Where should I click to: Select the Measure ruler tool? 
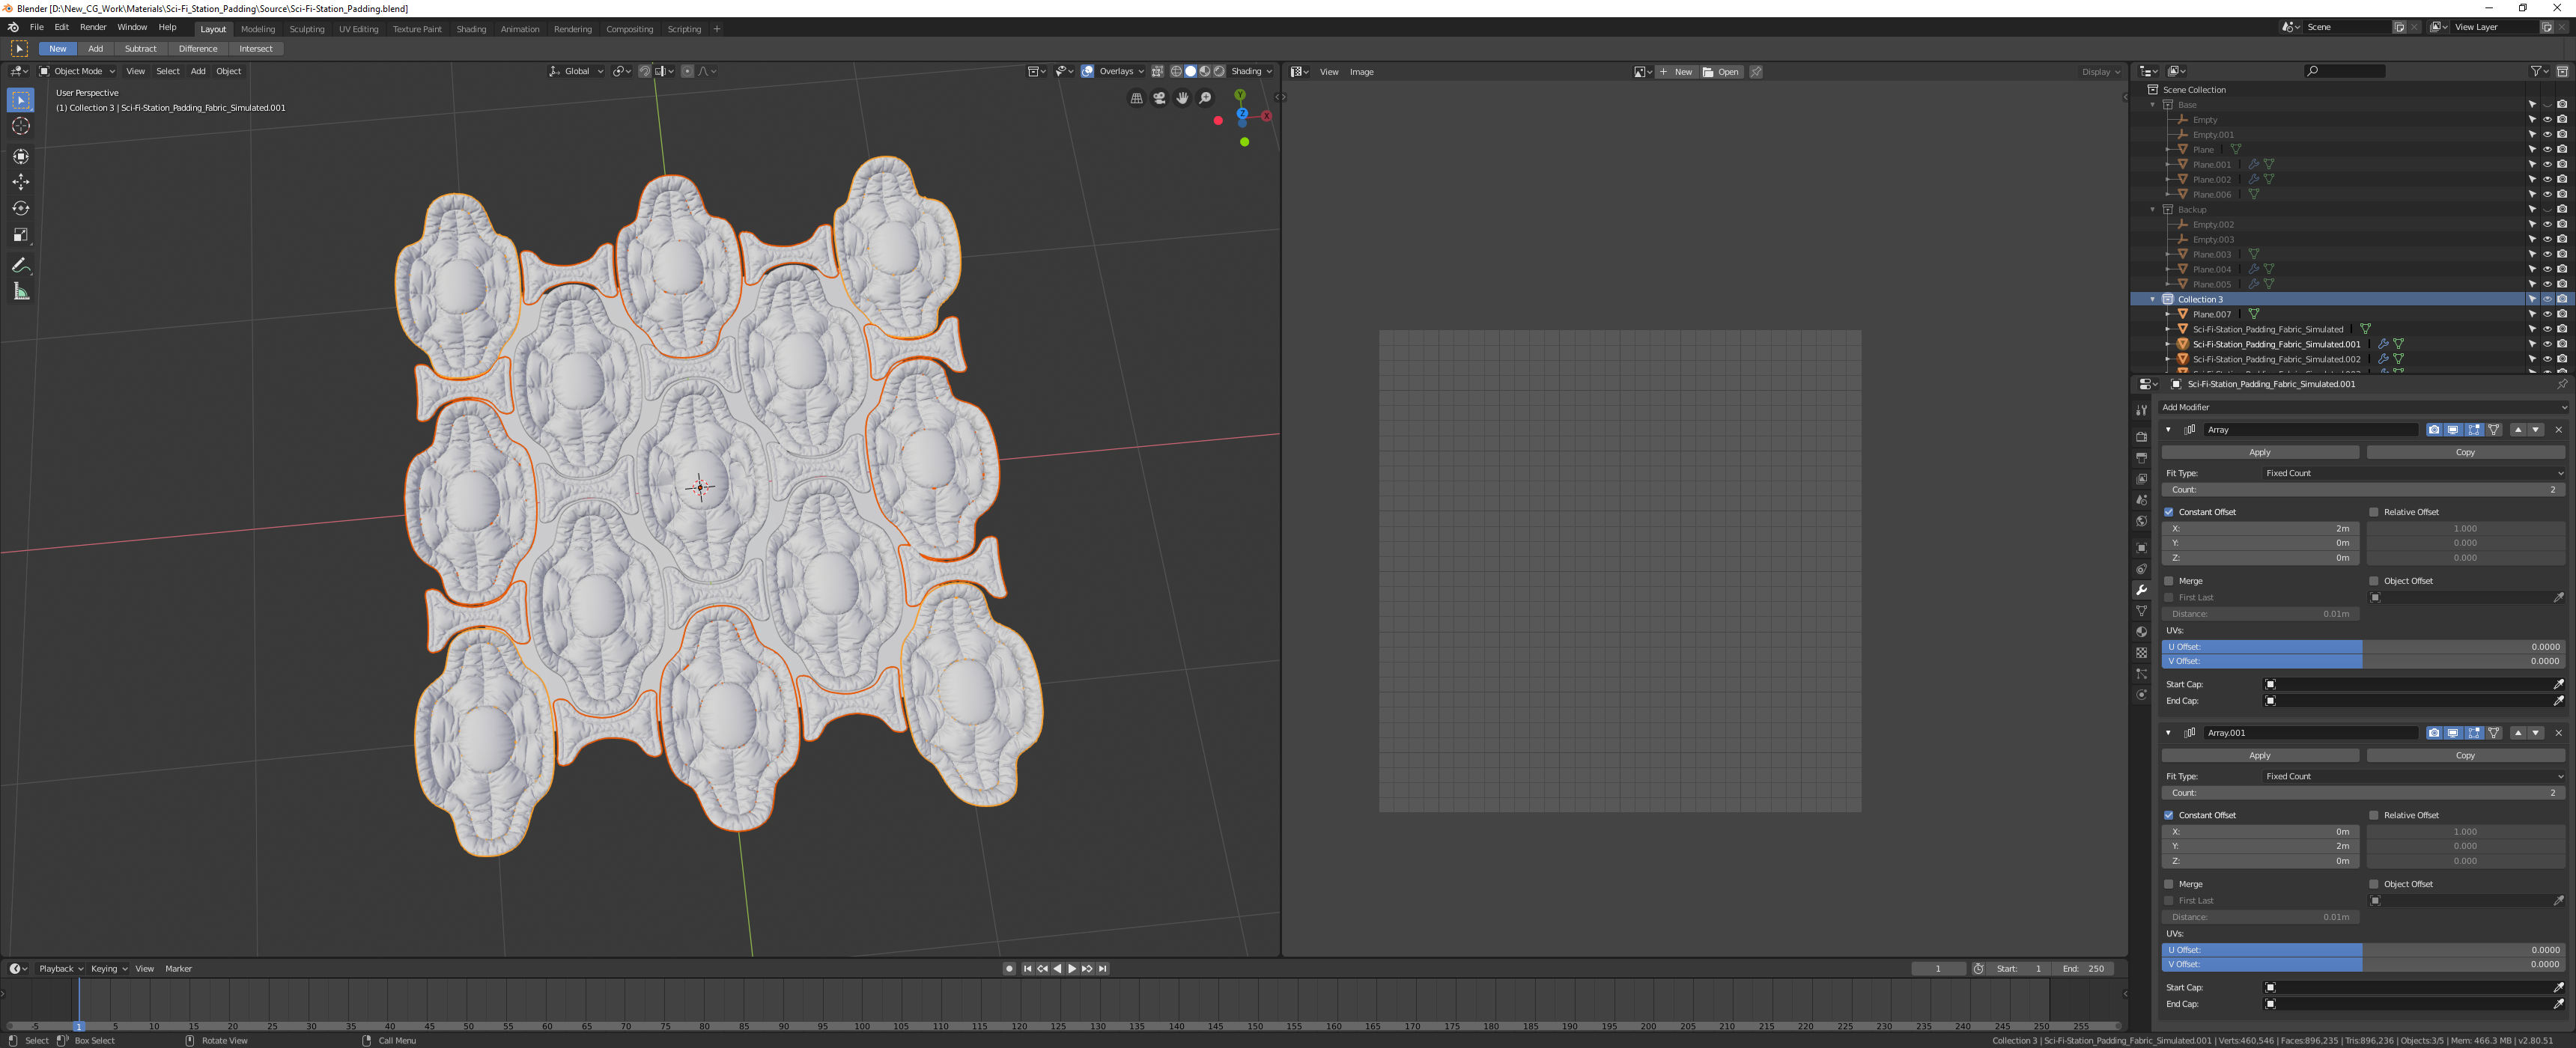tap(21, 291)
